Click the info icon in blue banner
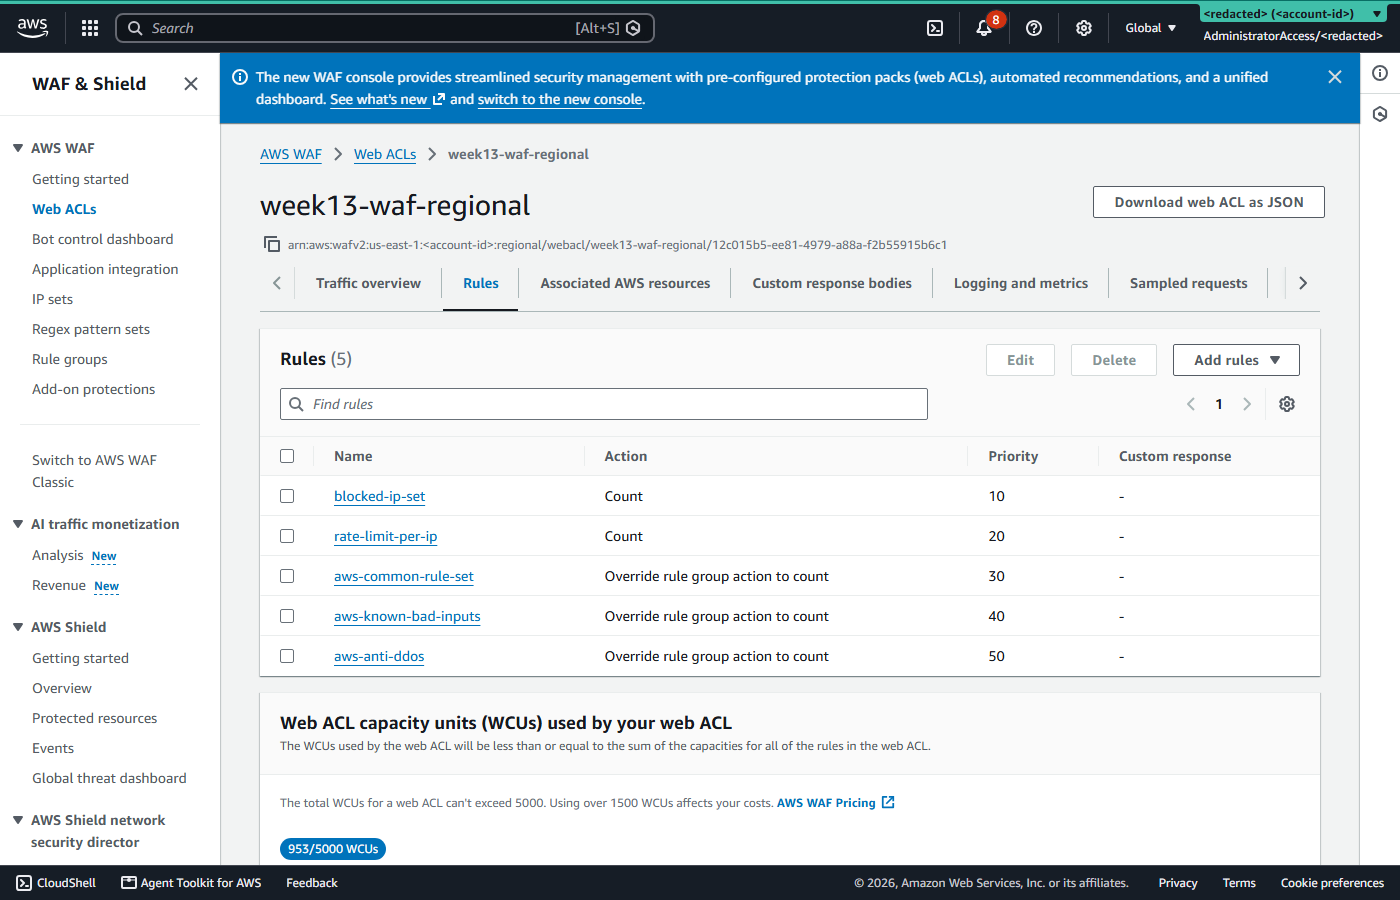The width and height of the screenshot is (1400, 900). click(240, 77)
